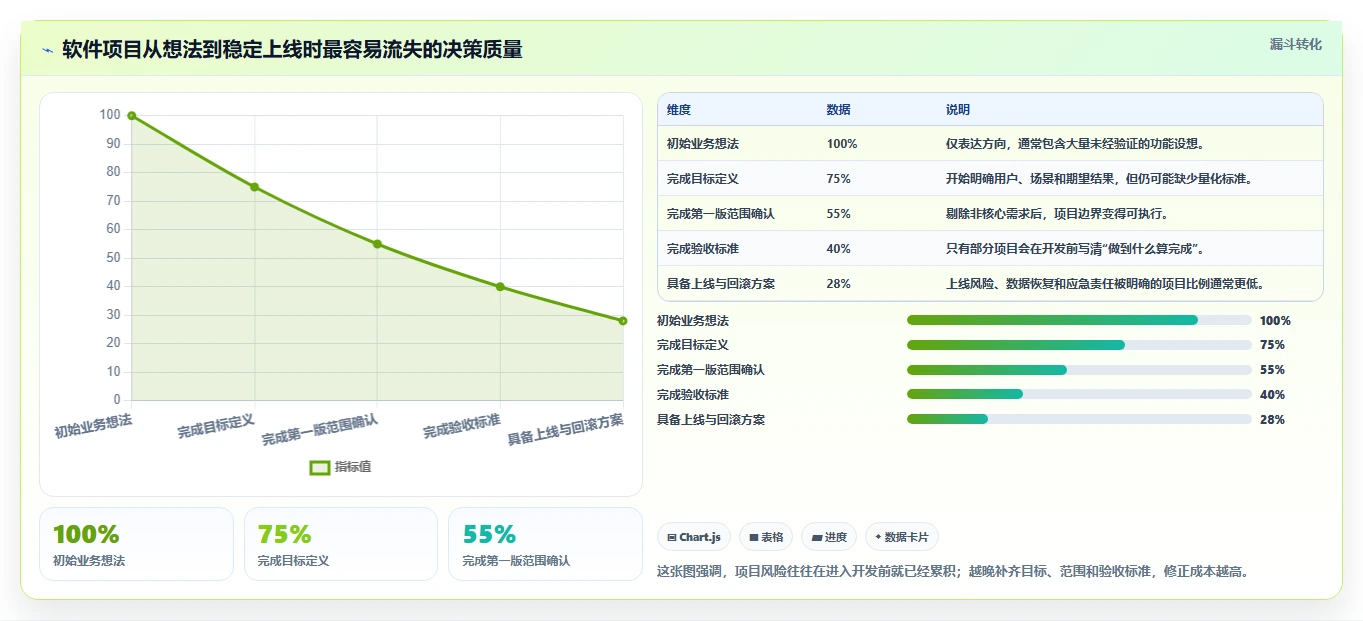Click the 完成第一版范围确认 progress bar
The width and height of the screenshot is (1363, 621).
pyautogui.click(x=1079, y=370)
